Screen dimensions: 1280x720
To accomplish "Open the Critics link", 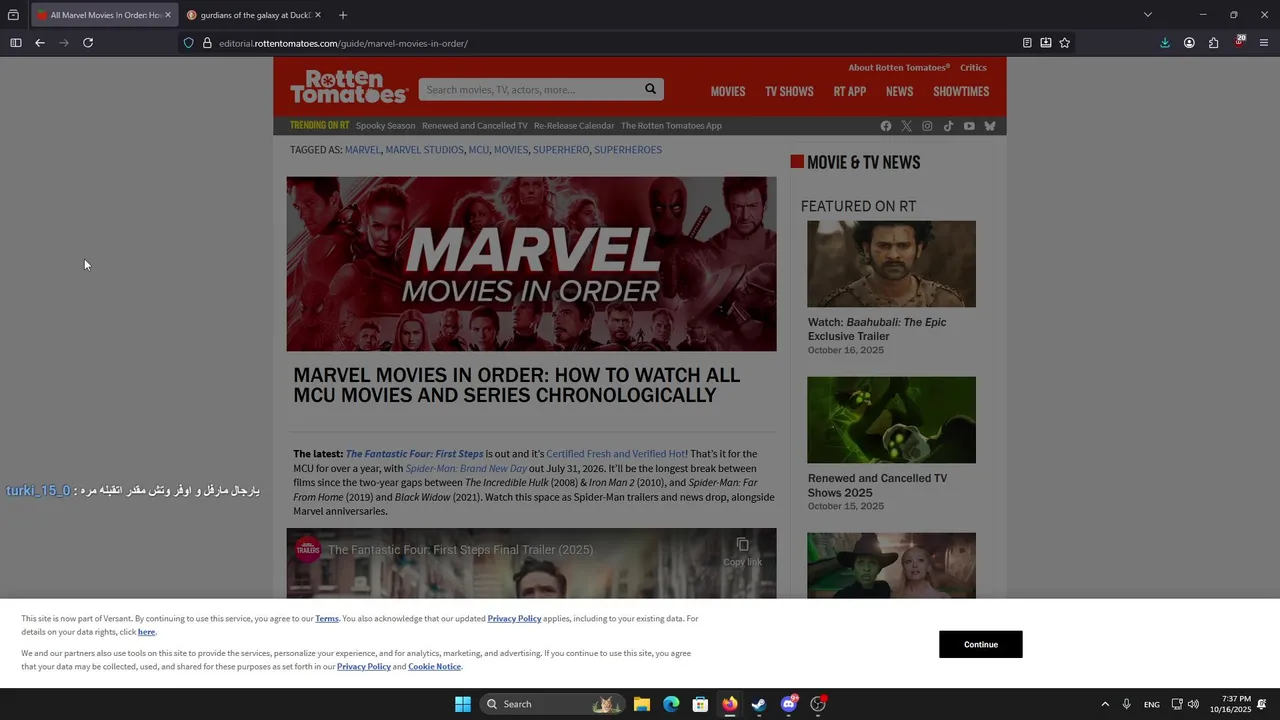I will click(973, 68).
